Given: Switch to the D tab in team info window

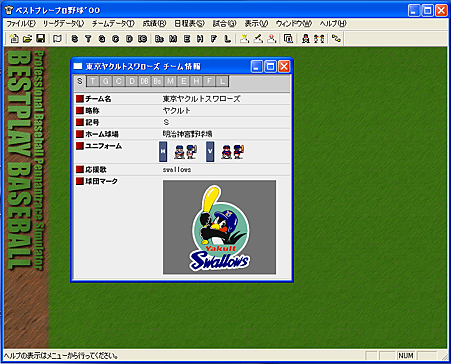Looking at the screenshot, I should click(x=132, y=81).
